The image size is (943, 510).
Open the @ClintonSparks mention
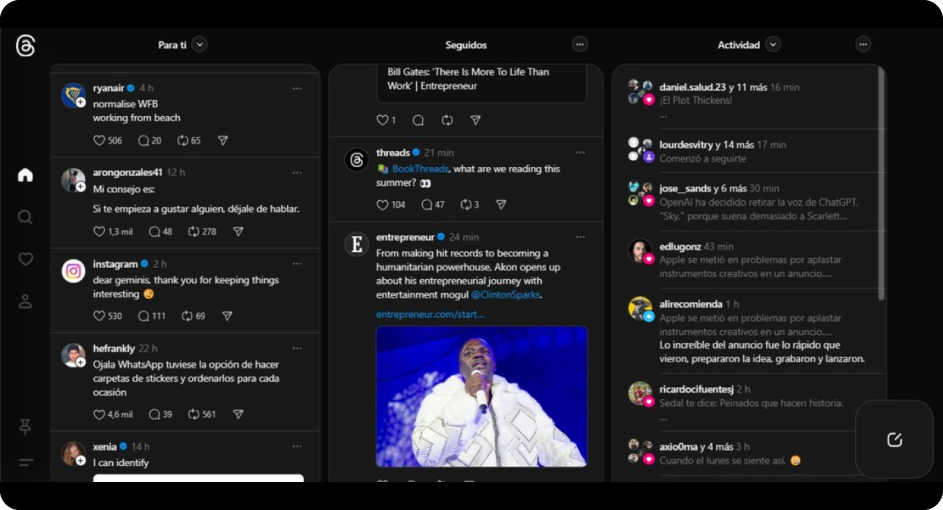click(506, 295)
